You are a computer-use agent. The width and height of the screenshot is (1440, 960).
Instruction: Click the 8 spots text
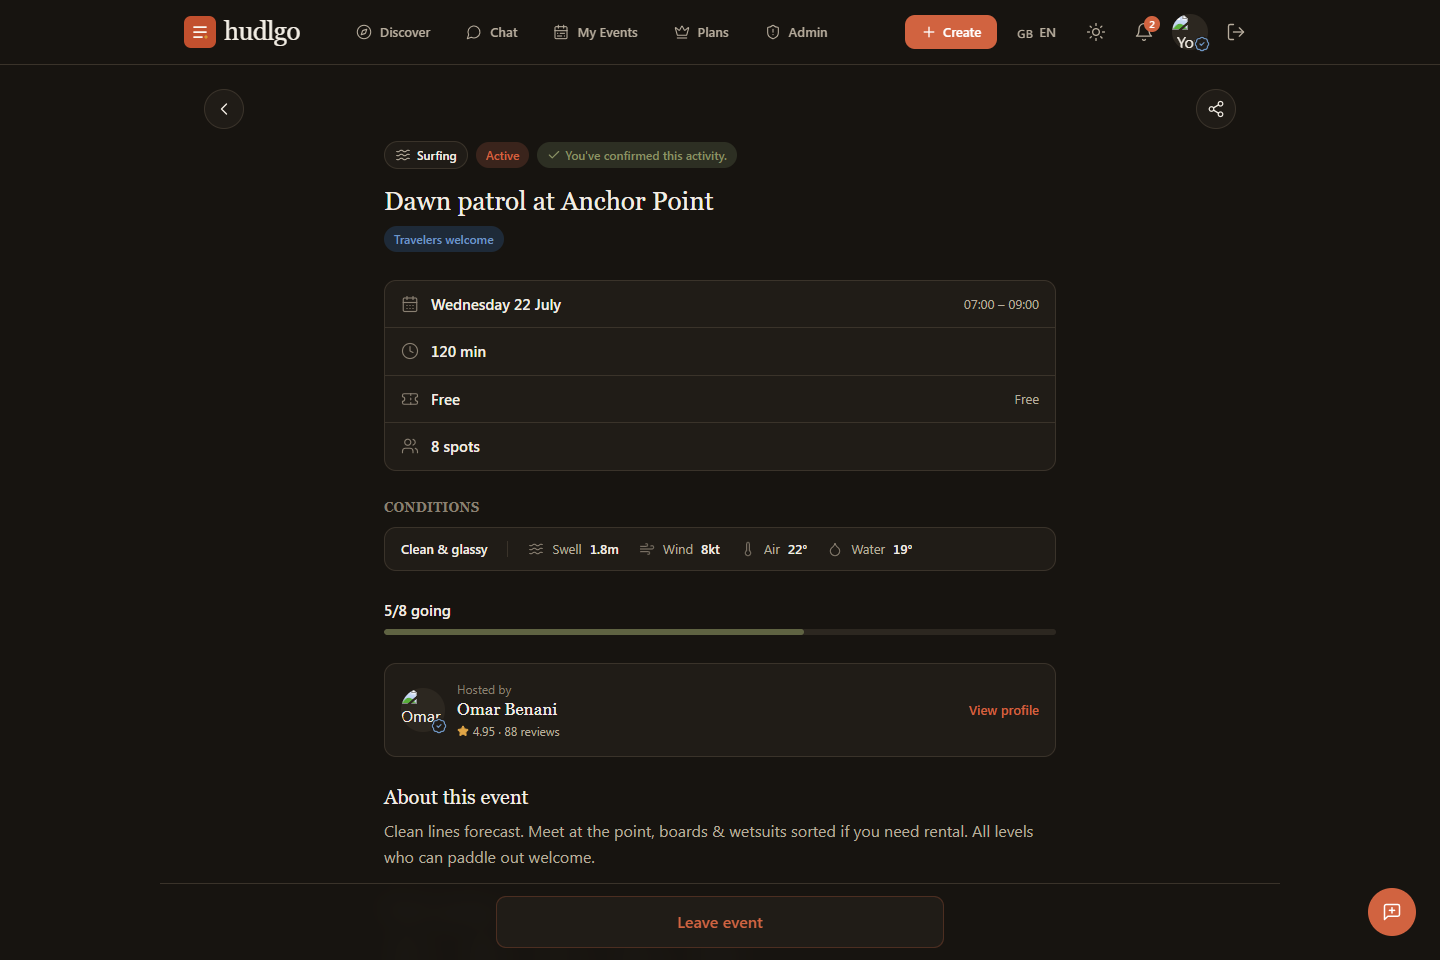[x=455, y=446]
